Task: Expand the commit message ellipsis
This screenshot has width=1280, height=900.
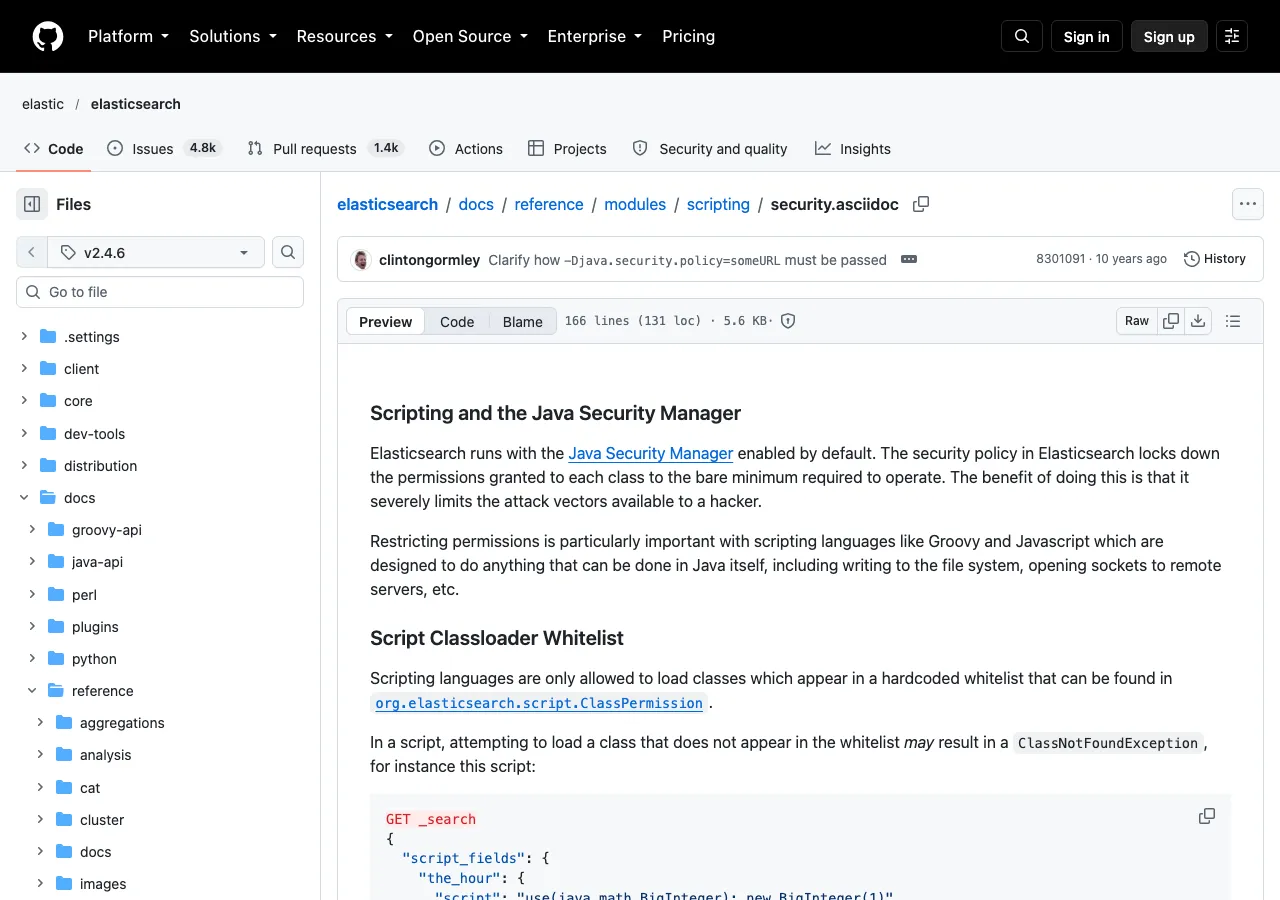Action: [909, 259]
